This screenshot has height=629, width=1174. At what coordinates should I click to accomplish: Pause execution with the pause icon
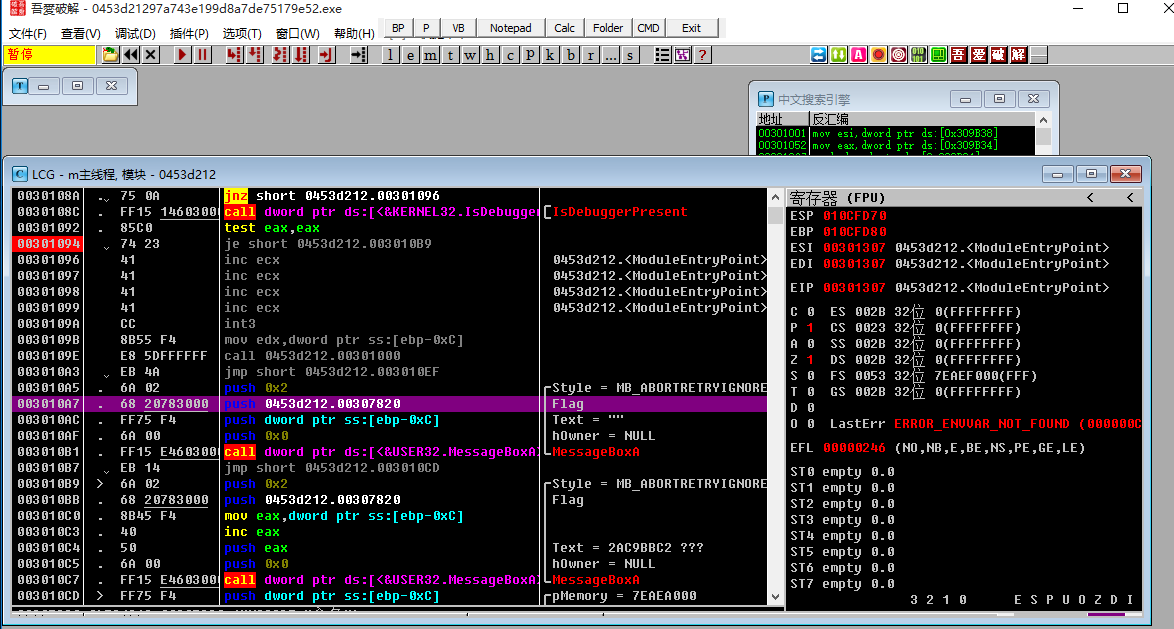point(203,55)
